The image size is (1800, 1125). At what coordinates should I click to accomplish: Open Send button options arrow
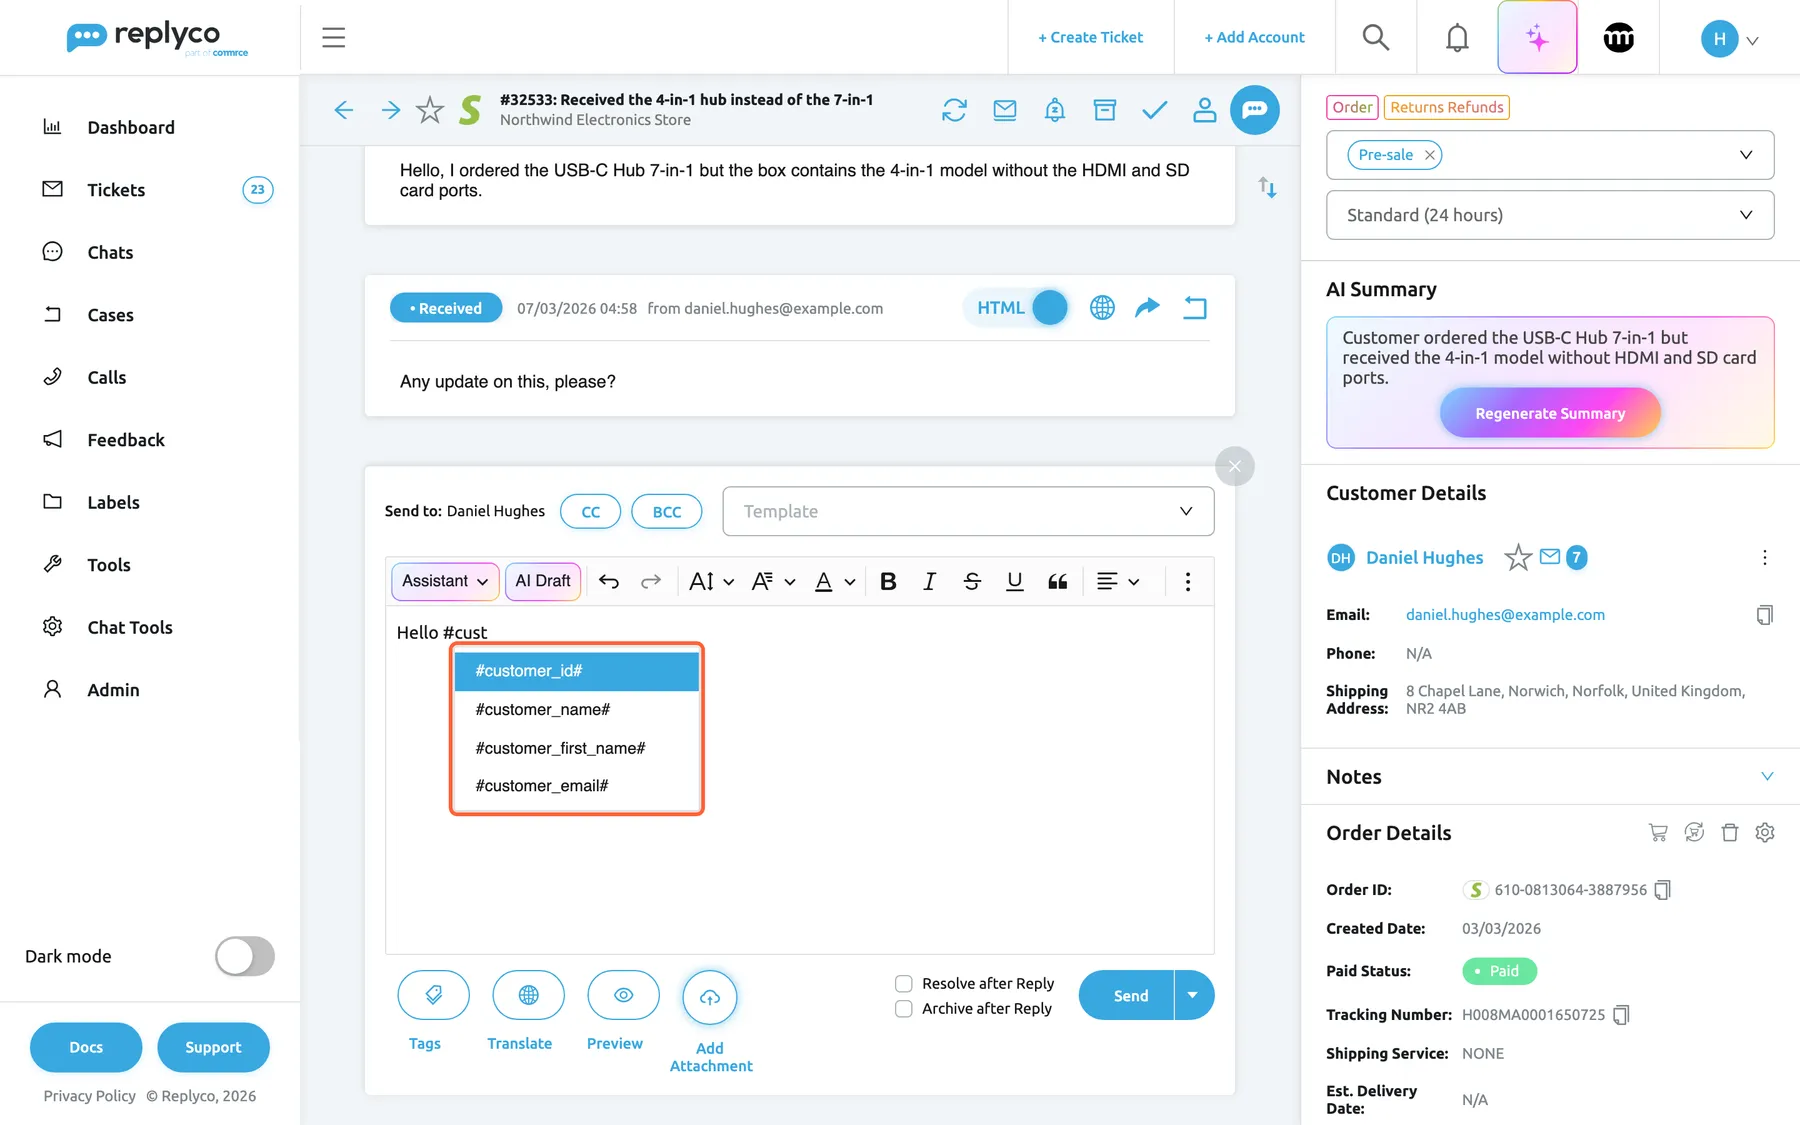tap(1193, 996)
